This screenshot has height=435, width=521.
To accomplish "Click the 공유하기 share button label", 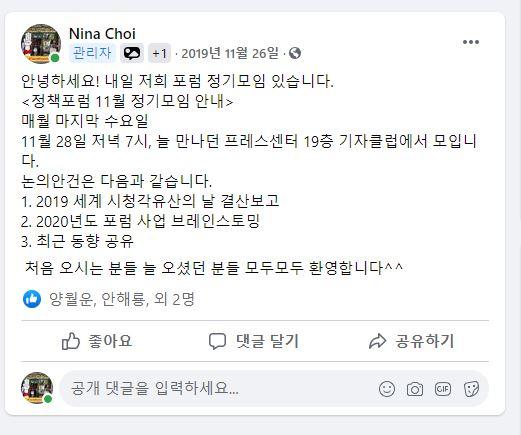I will click(x=425, y=341).
